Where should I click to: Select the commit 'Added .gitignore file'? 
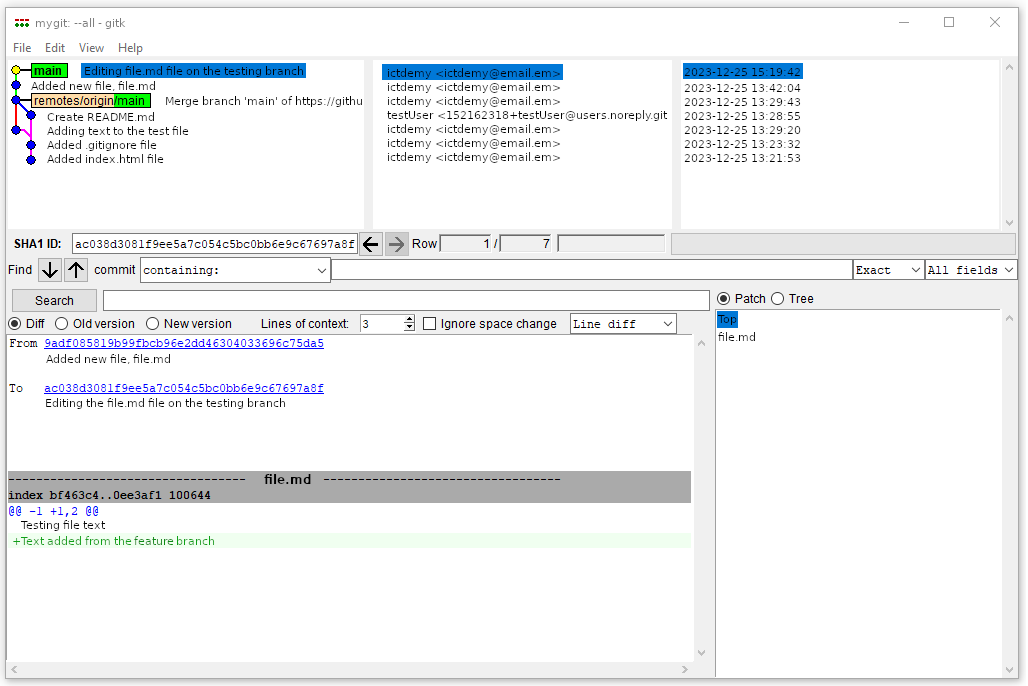point(100,144)
